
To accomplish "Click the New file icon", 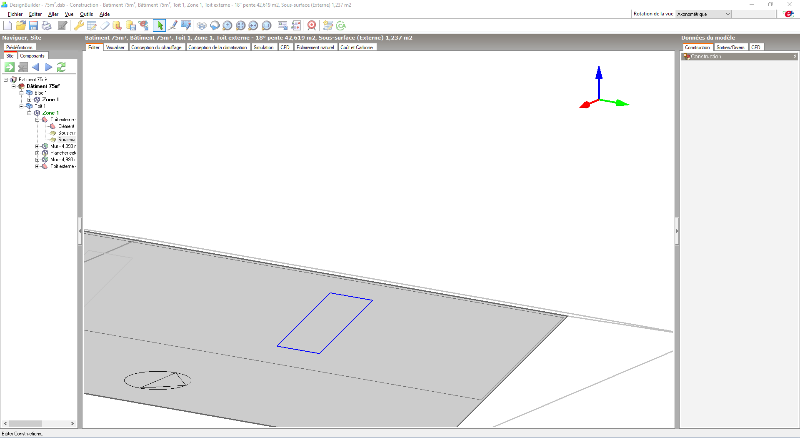I will (x=7, y=25).
